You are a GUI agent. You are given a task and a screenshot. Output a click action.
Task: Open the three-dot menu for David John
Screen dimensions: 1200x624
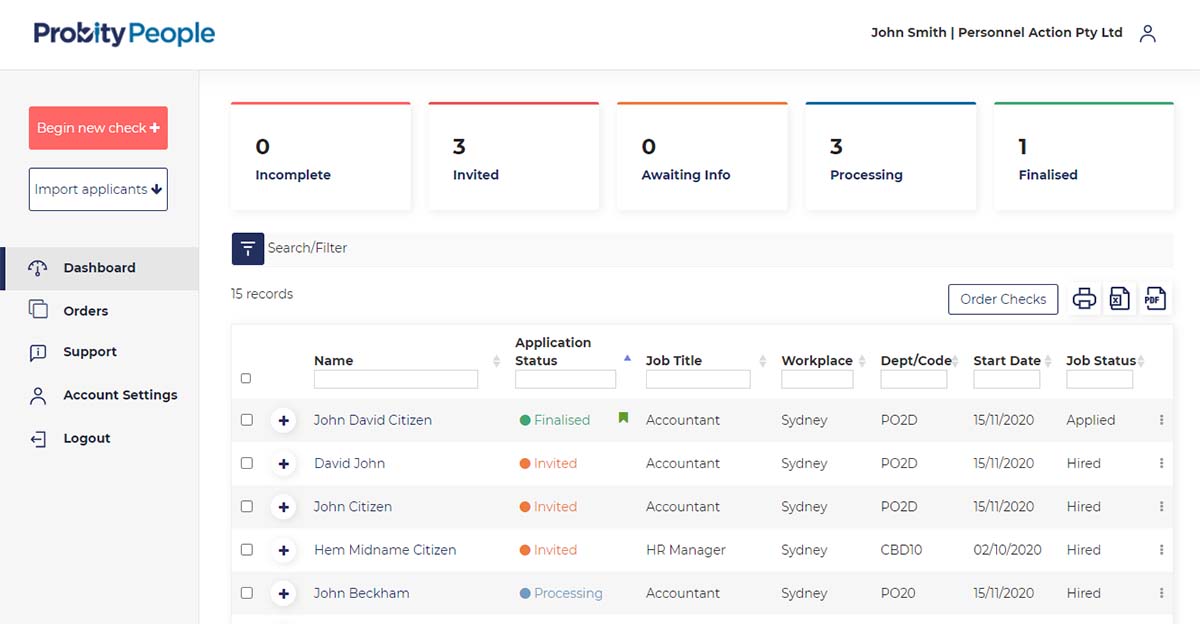(1161, 463)
